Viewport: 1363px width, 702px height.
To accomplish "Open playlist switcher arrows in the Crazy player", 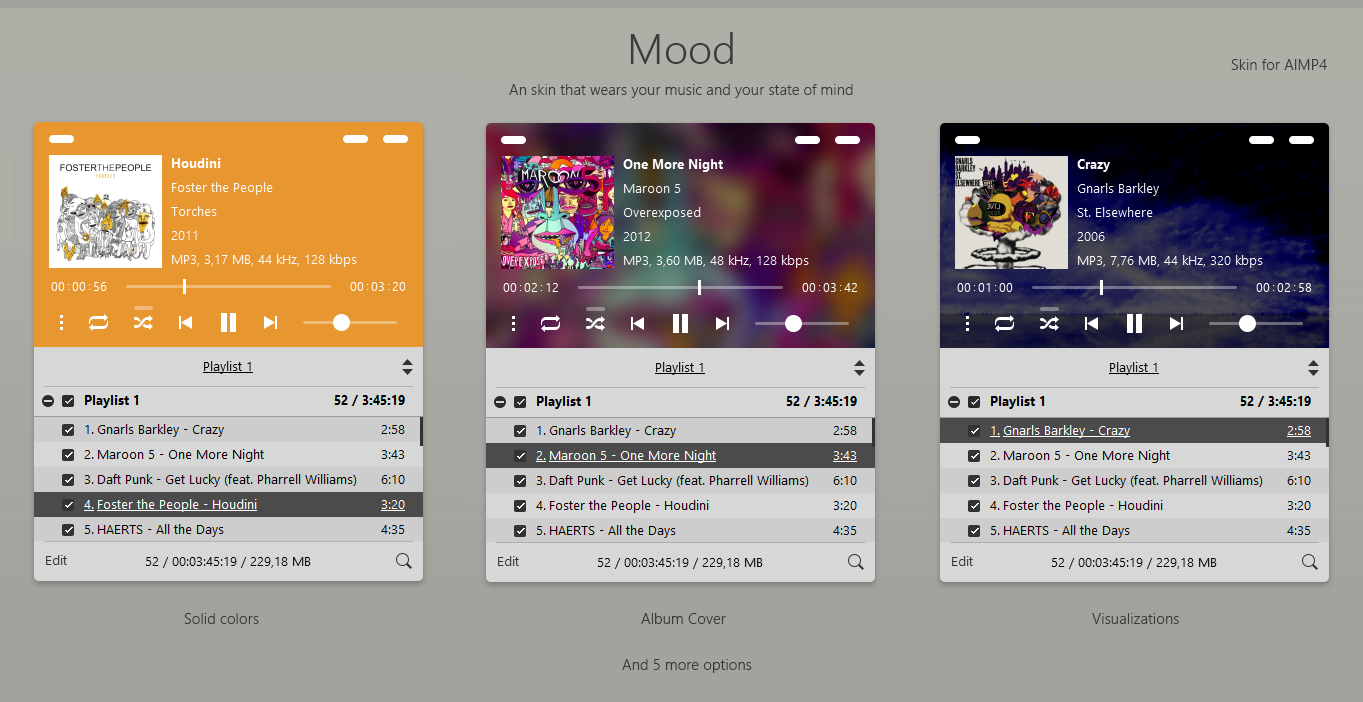I will [x=1313, y=368].
